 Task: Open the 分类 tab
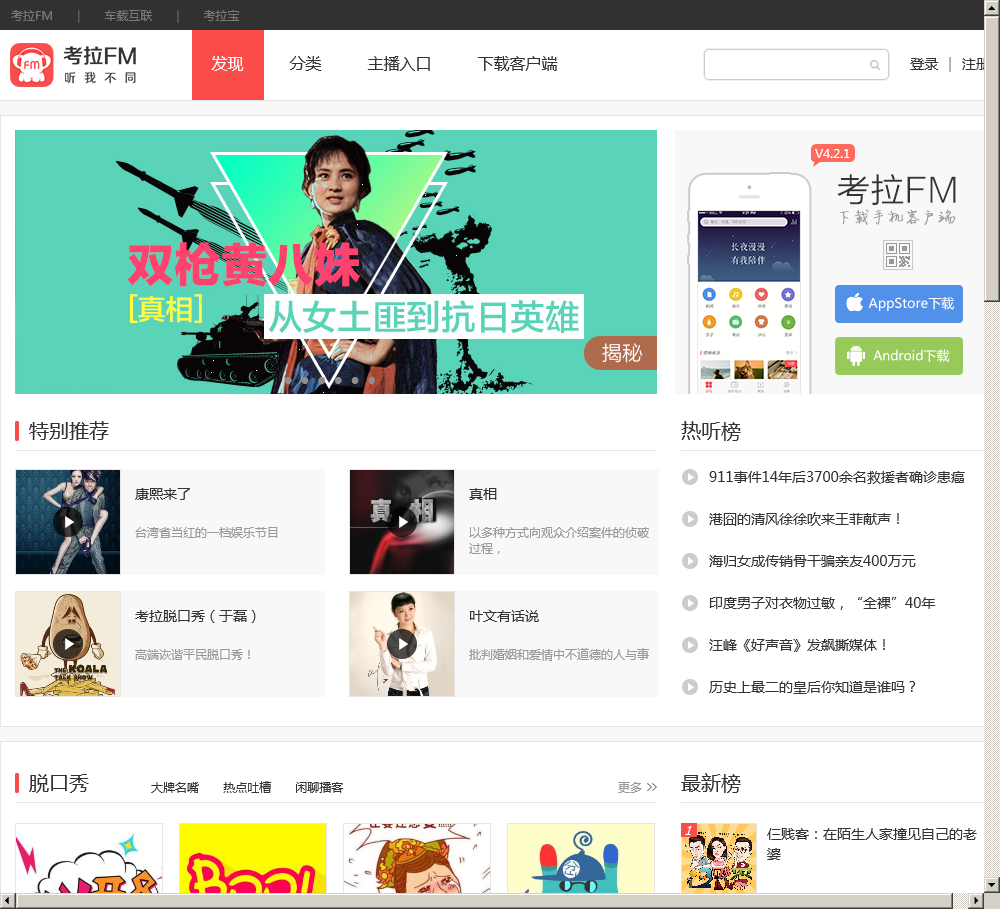point(305,64)
